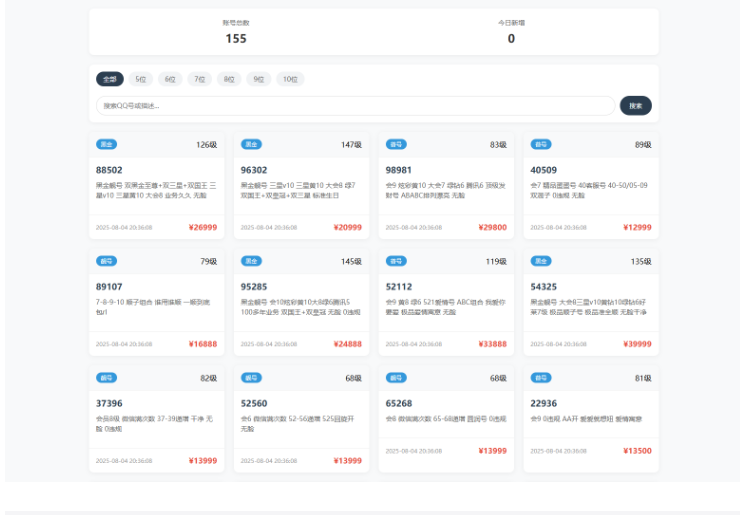Choose the 7位 filter option
The height and width of the screenshot is (515, 740).
[200, 79]
